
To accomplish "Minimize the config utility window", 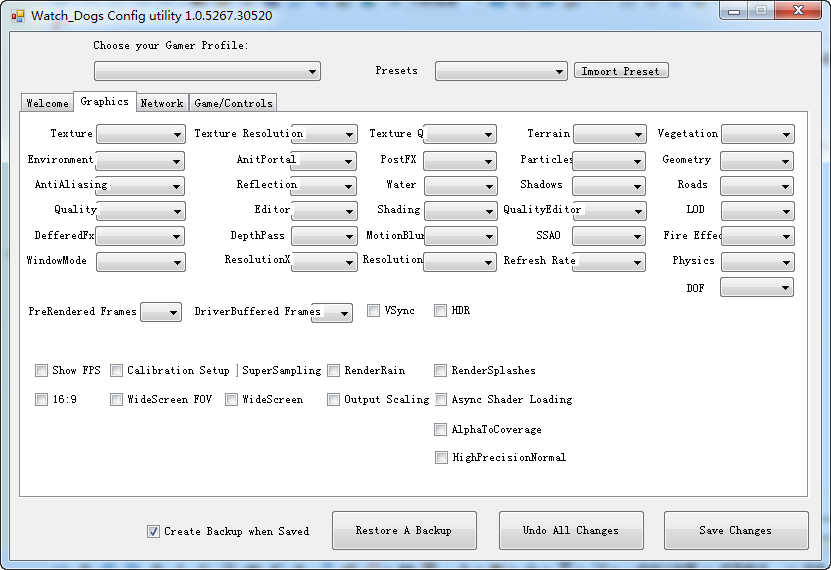I will tap(733, 11).
